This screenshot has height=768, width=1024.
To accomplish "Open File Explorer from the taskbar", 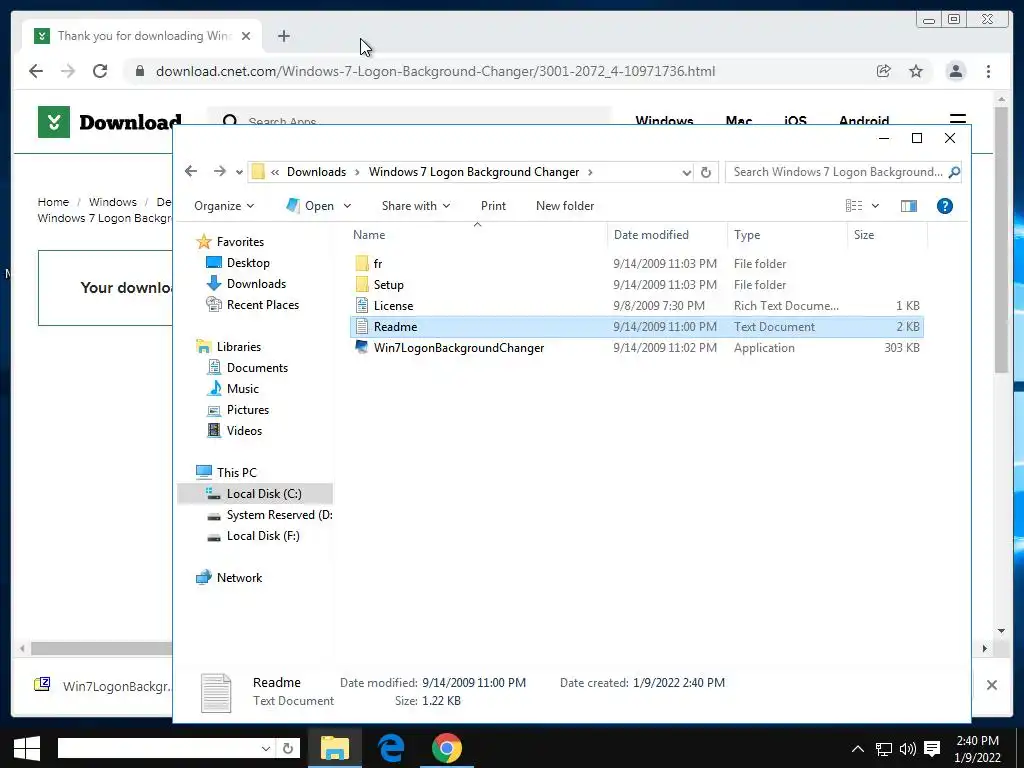I will click(x=334, y=748).
